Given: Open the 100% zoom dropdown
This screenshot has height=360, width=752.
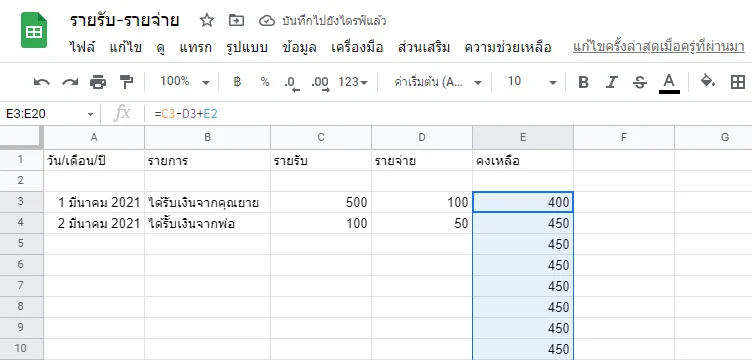Looking at the screenshot, I should [x=185, y=82].
